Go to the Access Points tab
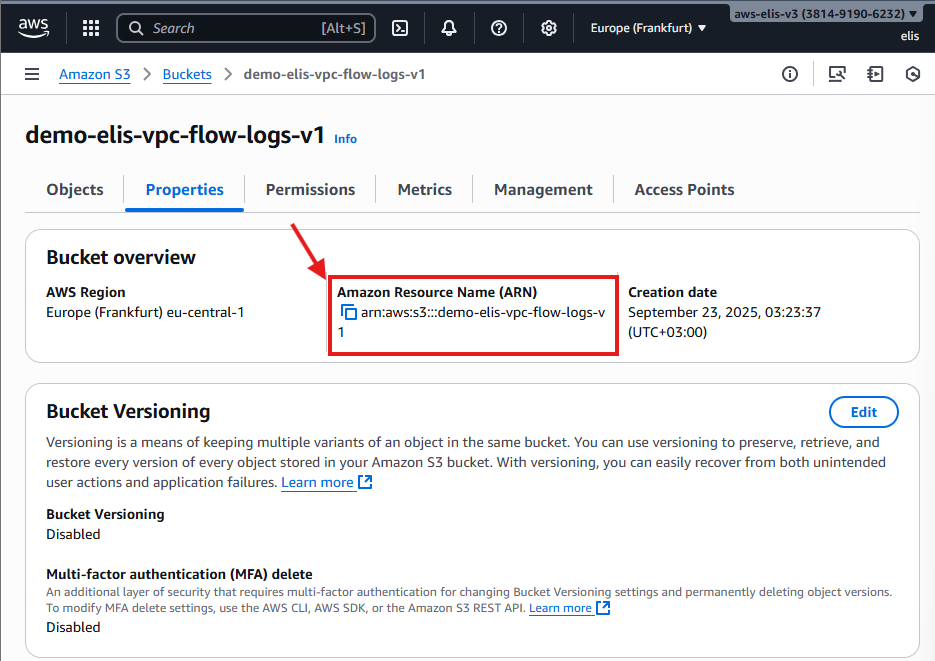Image resolution: width=935 pixels, height=661 pixels. [x=684, y=189]
